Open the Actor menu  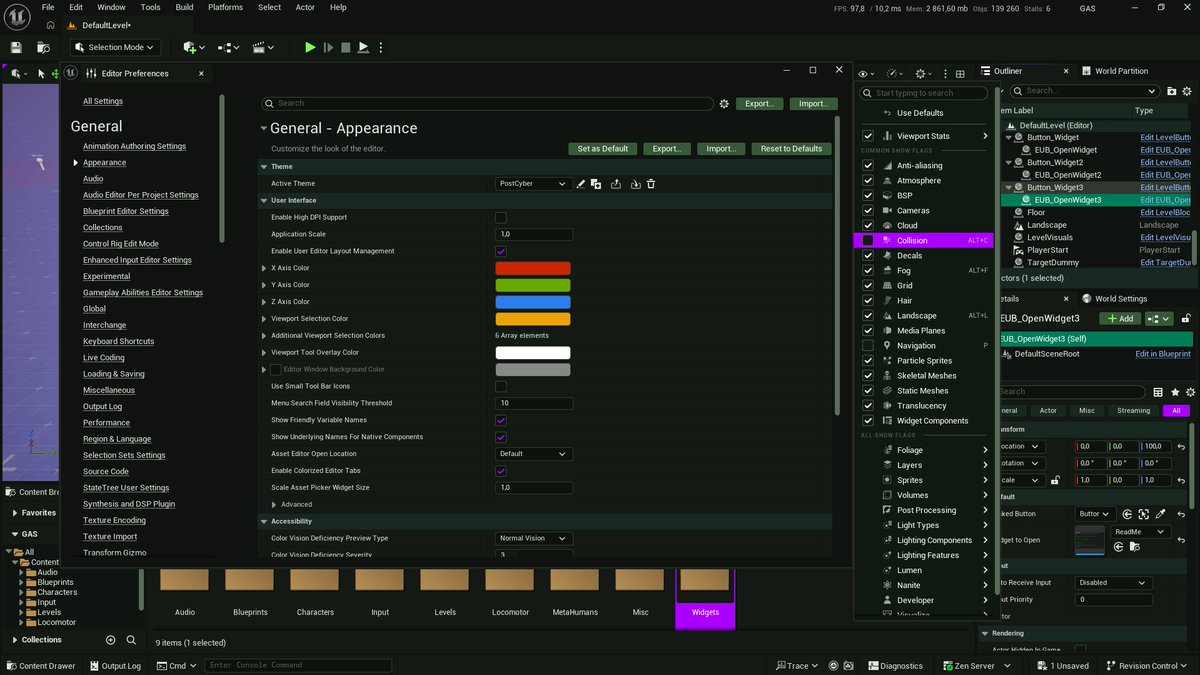tap(305, 7)
